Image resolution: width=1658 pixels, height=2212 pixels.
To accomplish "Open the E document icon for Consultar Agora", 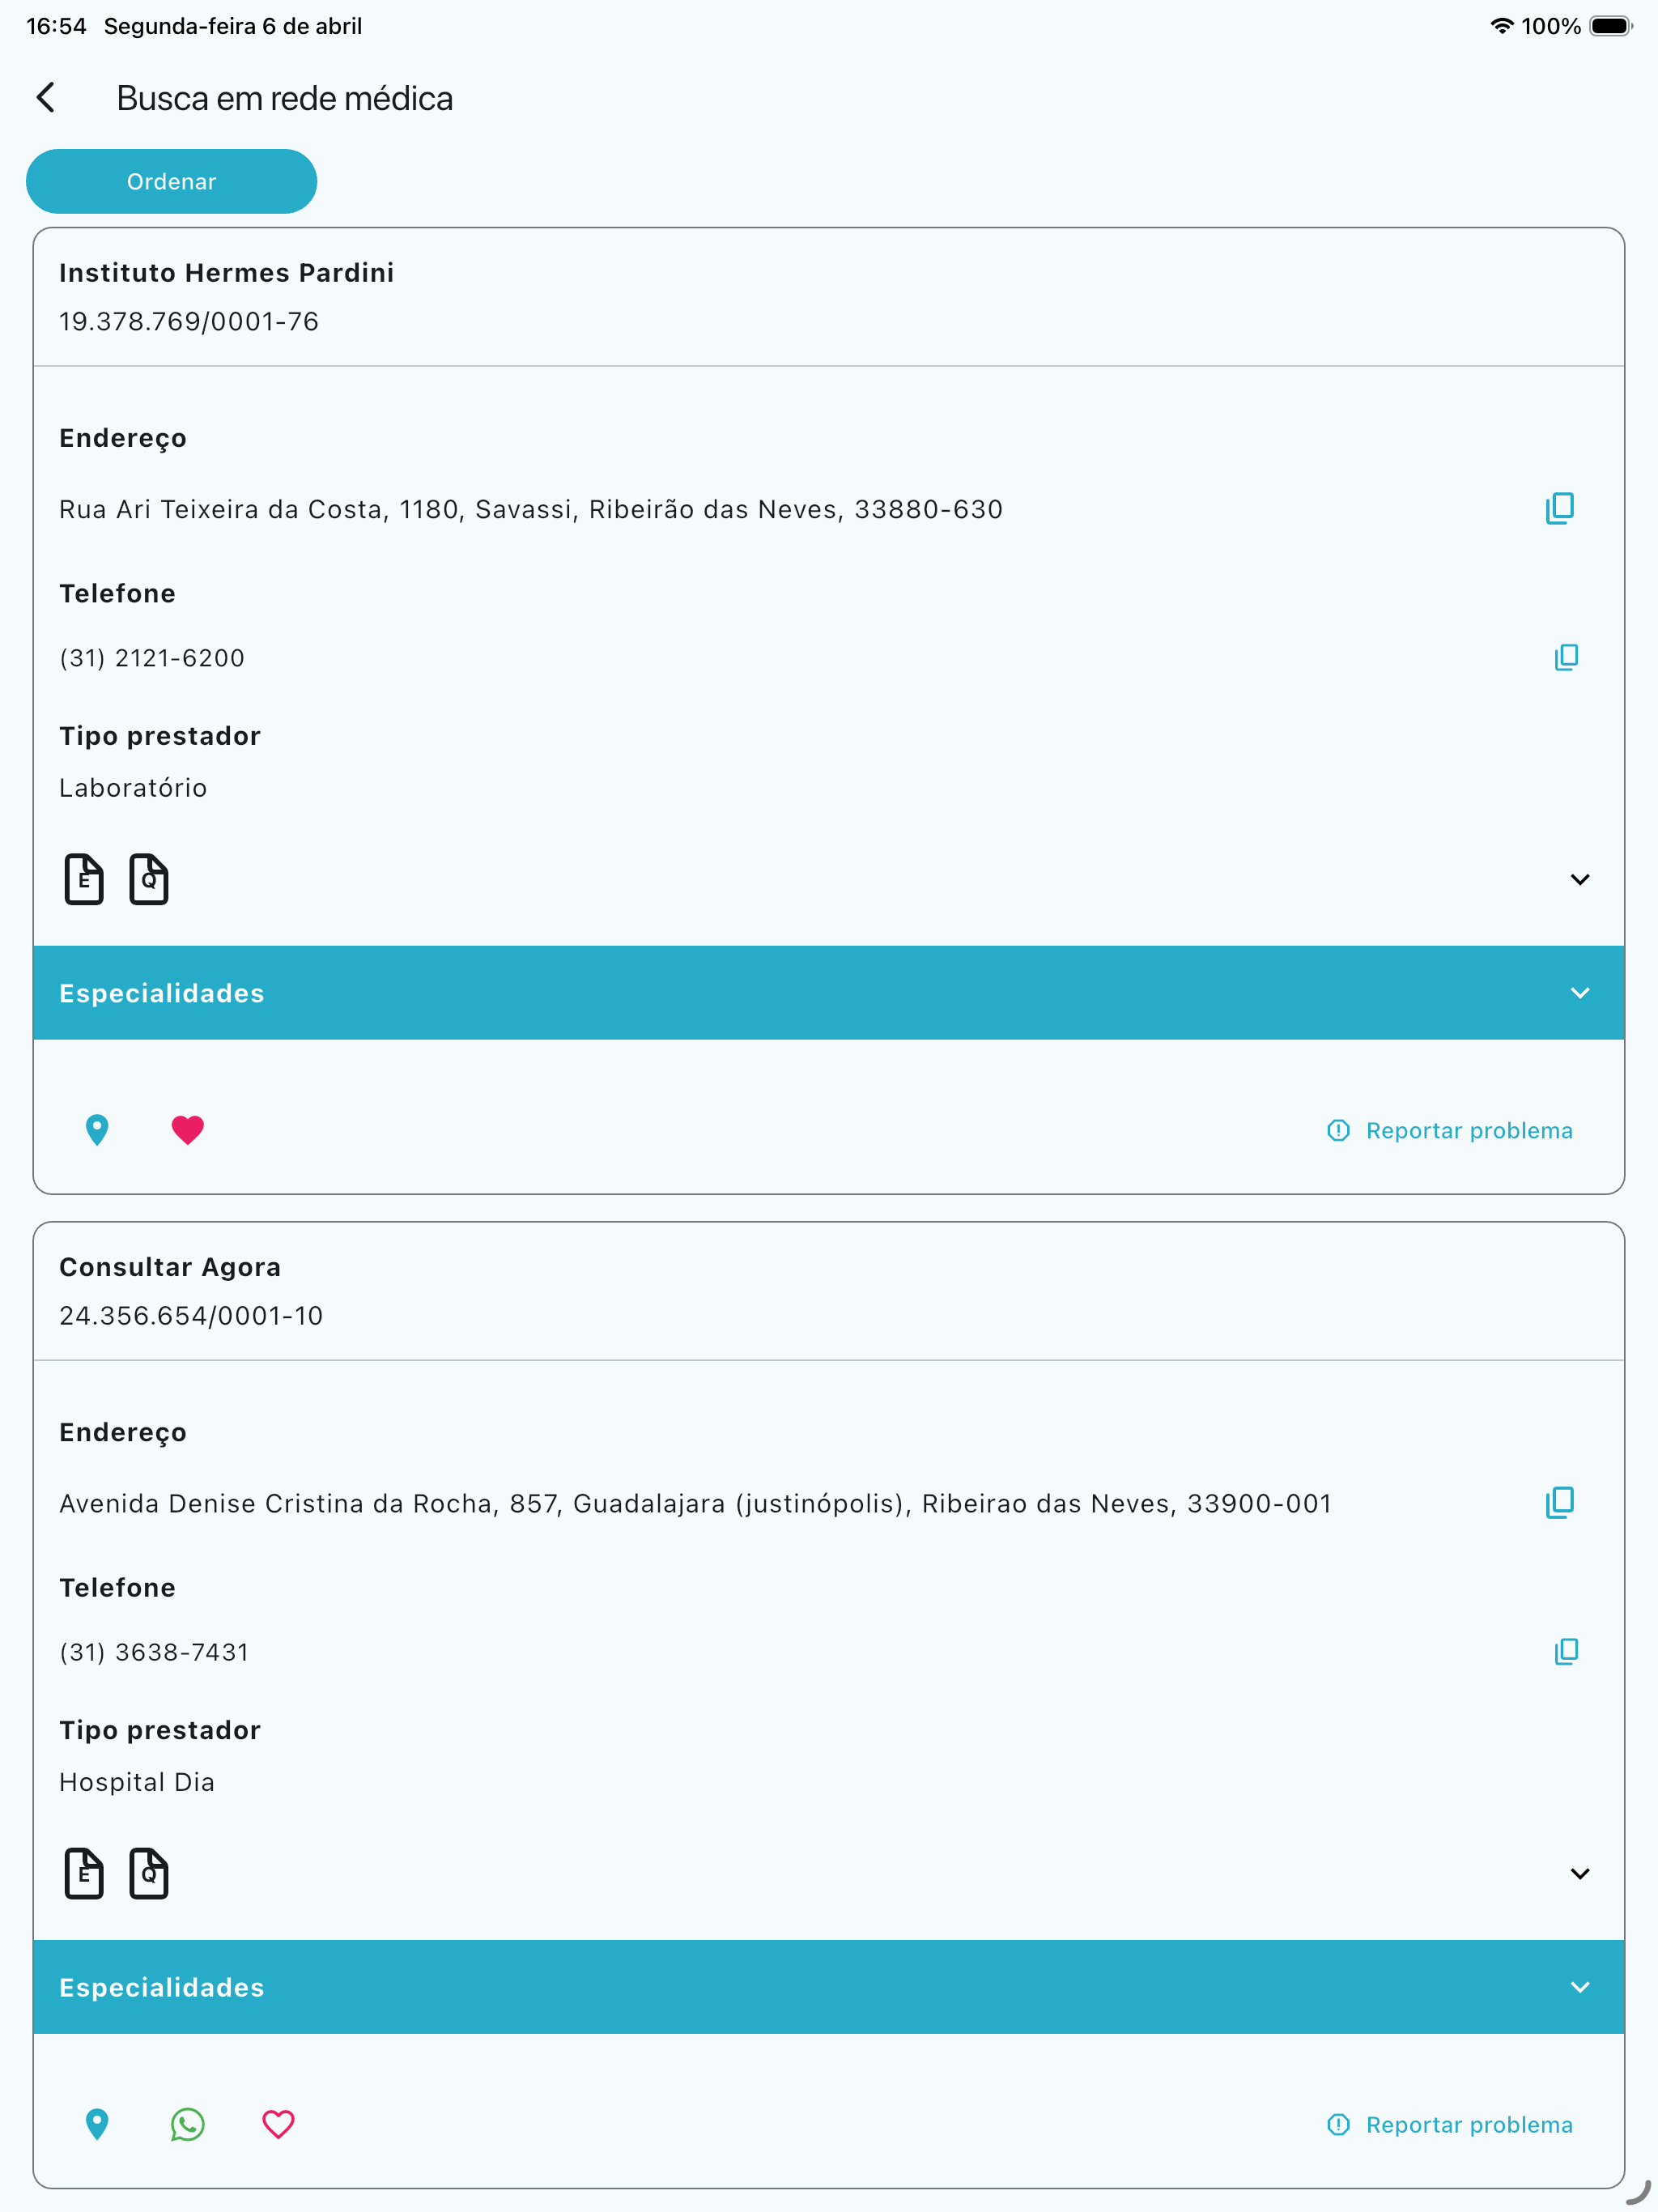I will (x=84, y=1873).
